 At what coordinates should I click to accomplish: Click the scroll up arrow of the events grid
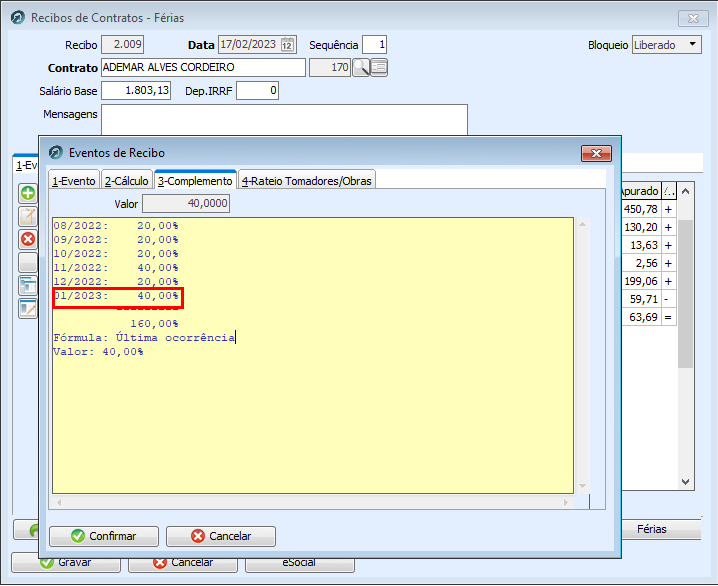[x=685, y=191]
